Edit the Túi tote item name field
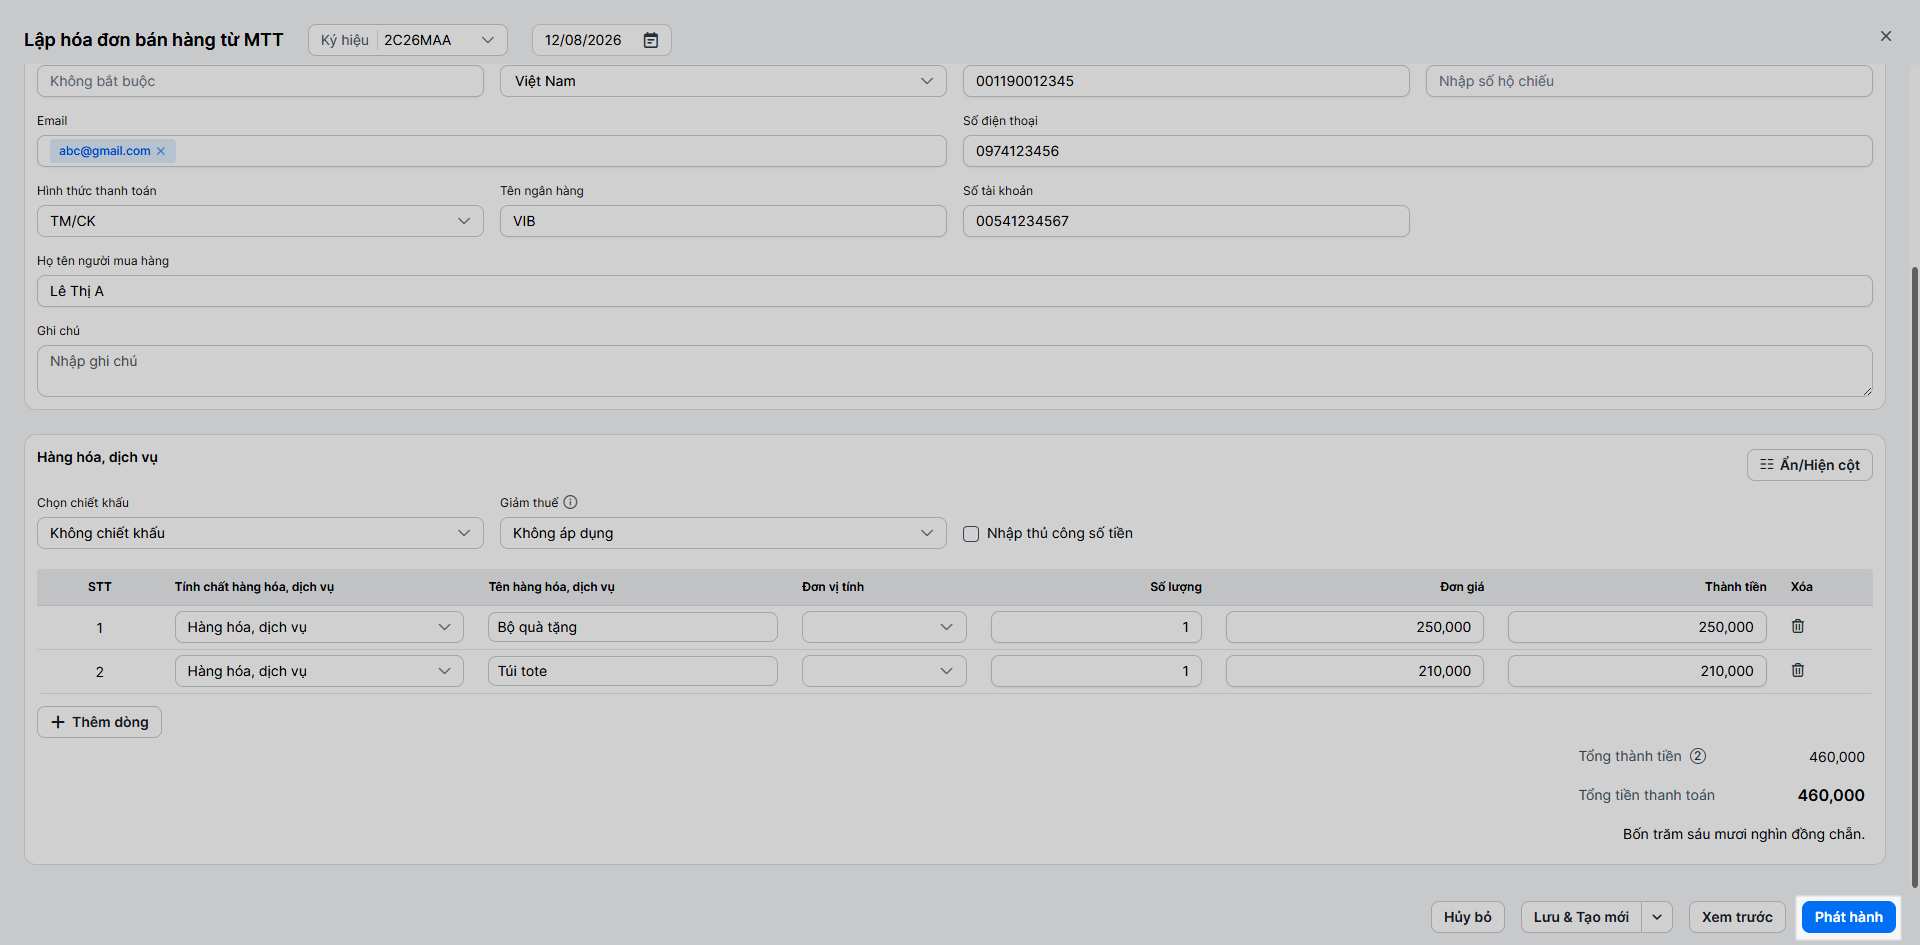 [633, 671]
